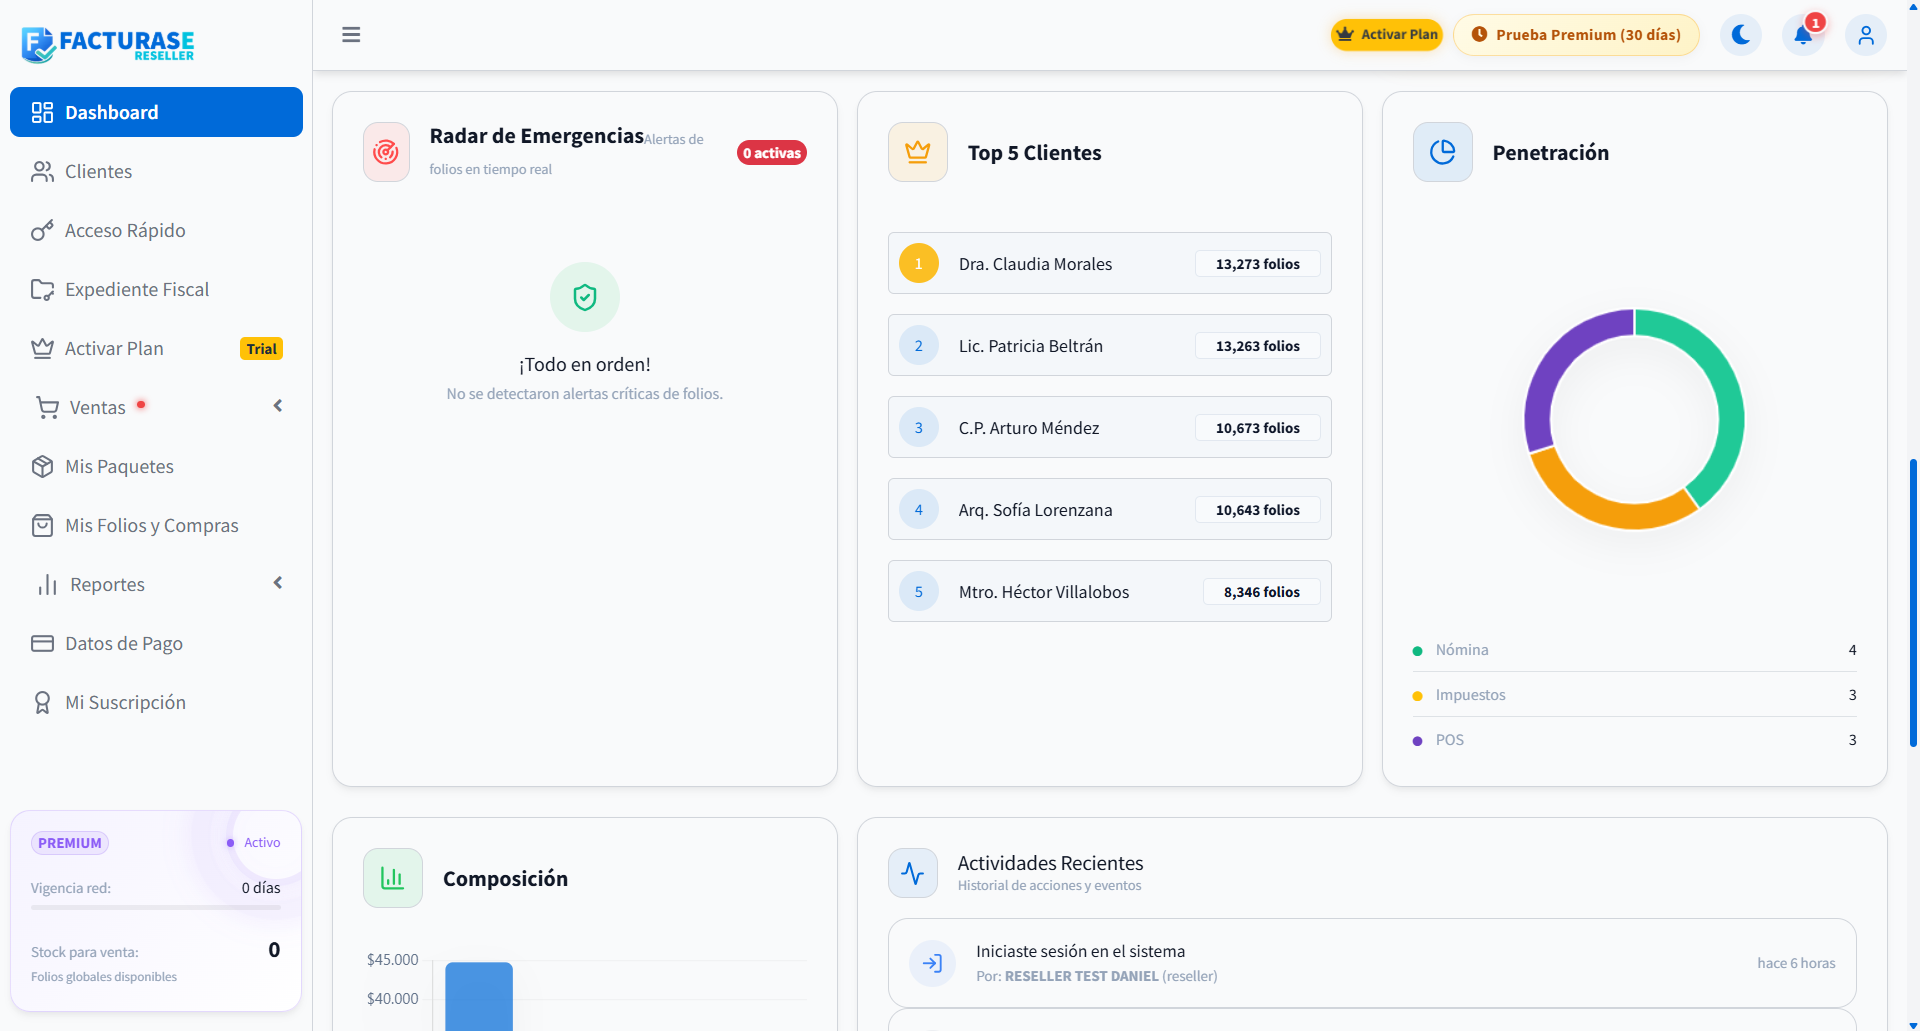Go to Dashboard in the sidebar
The height and width of the screenshot is (1031, 1920).
pyautogui.click(x=156, y=112)
